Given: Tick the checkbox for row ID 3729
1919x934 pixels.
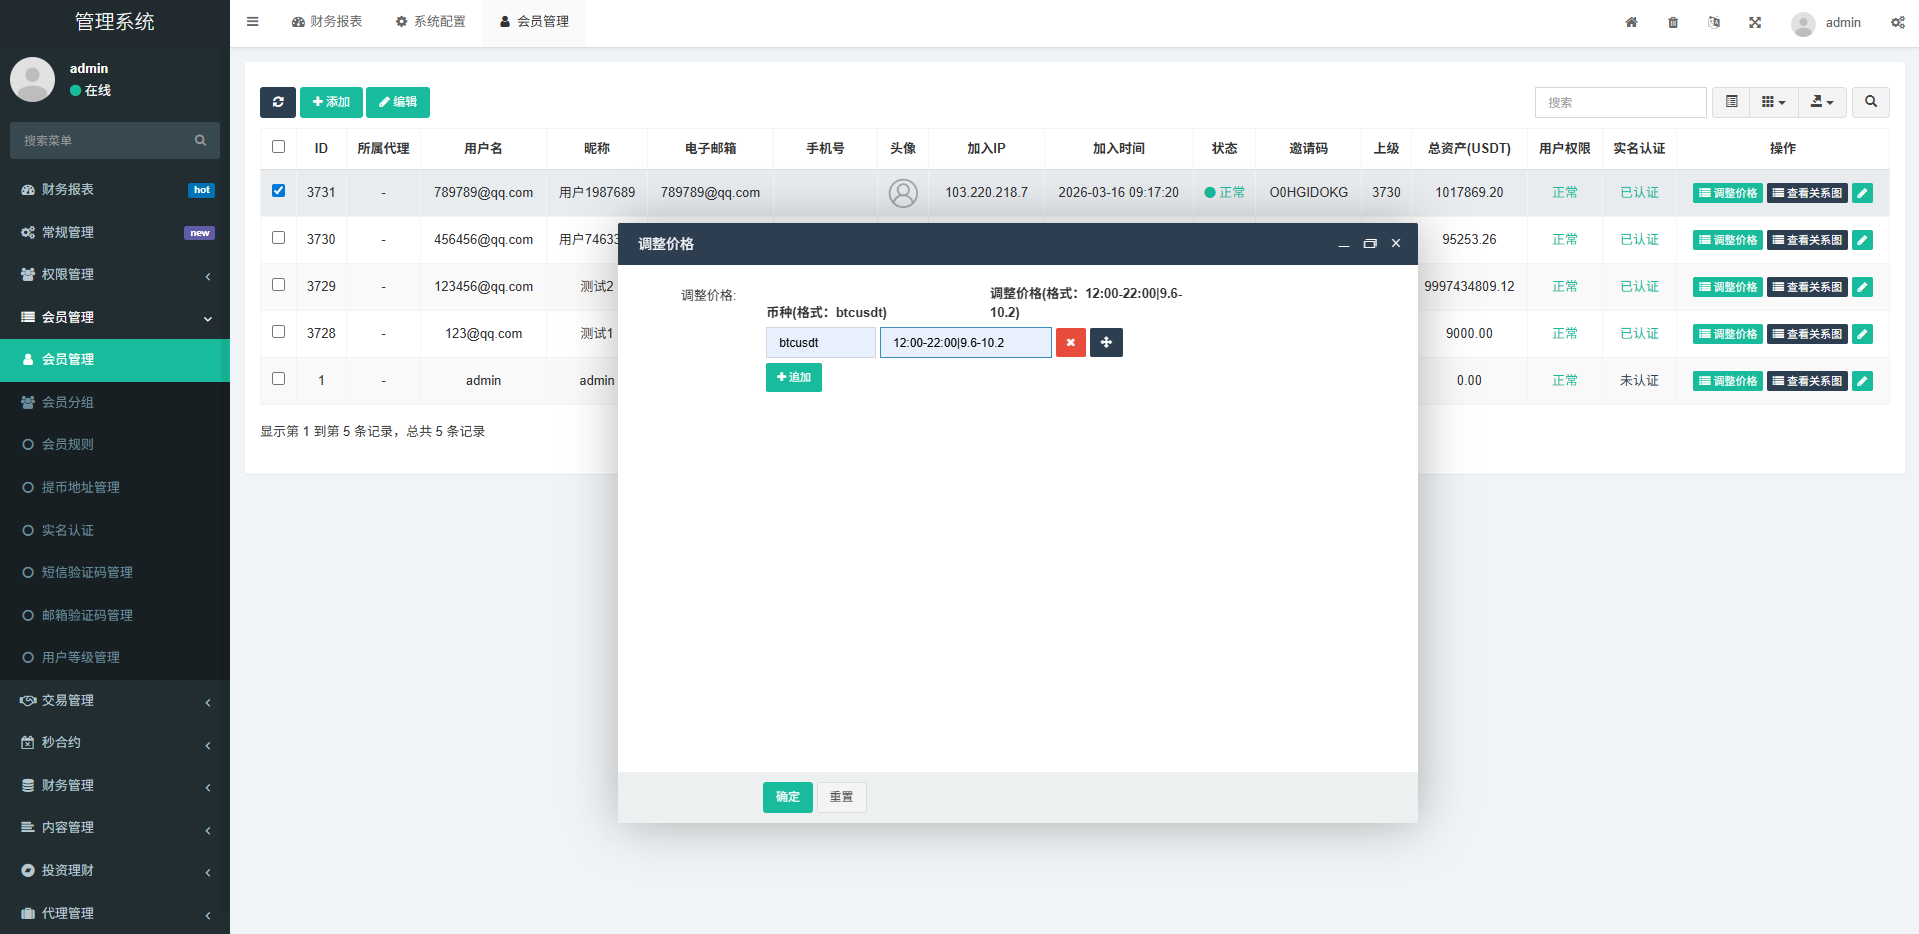Looking at the screenshot, I should coord(279,285).
